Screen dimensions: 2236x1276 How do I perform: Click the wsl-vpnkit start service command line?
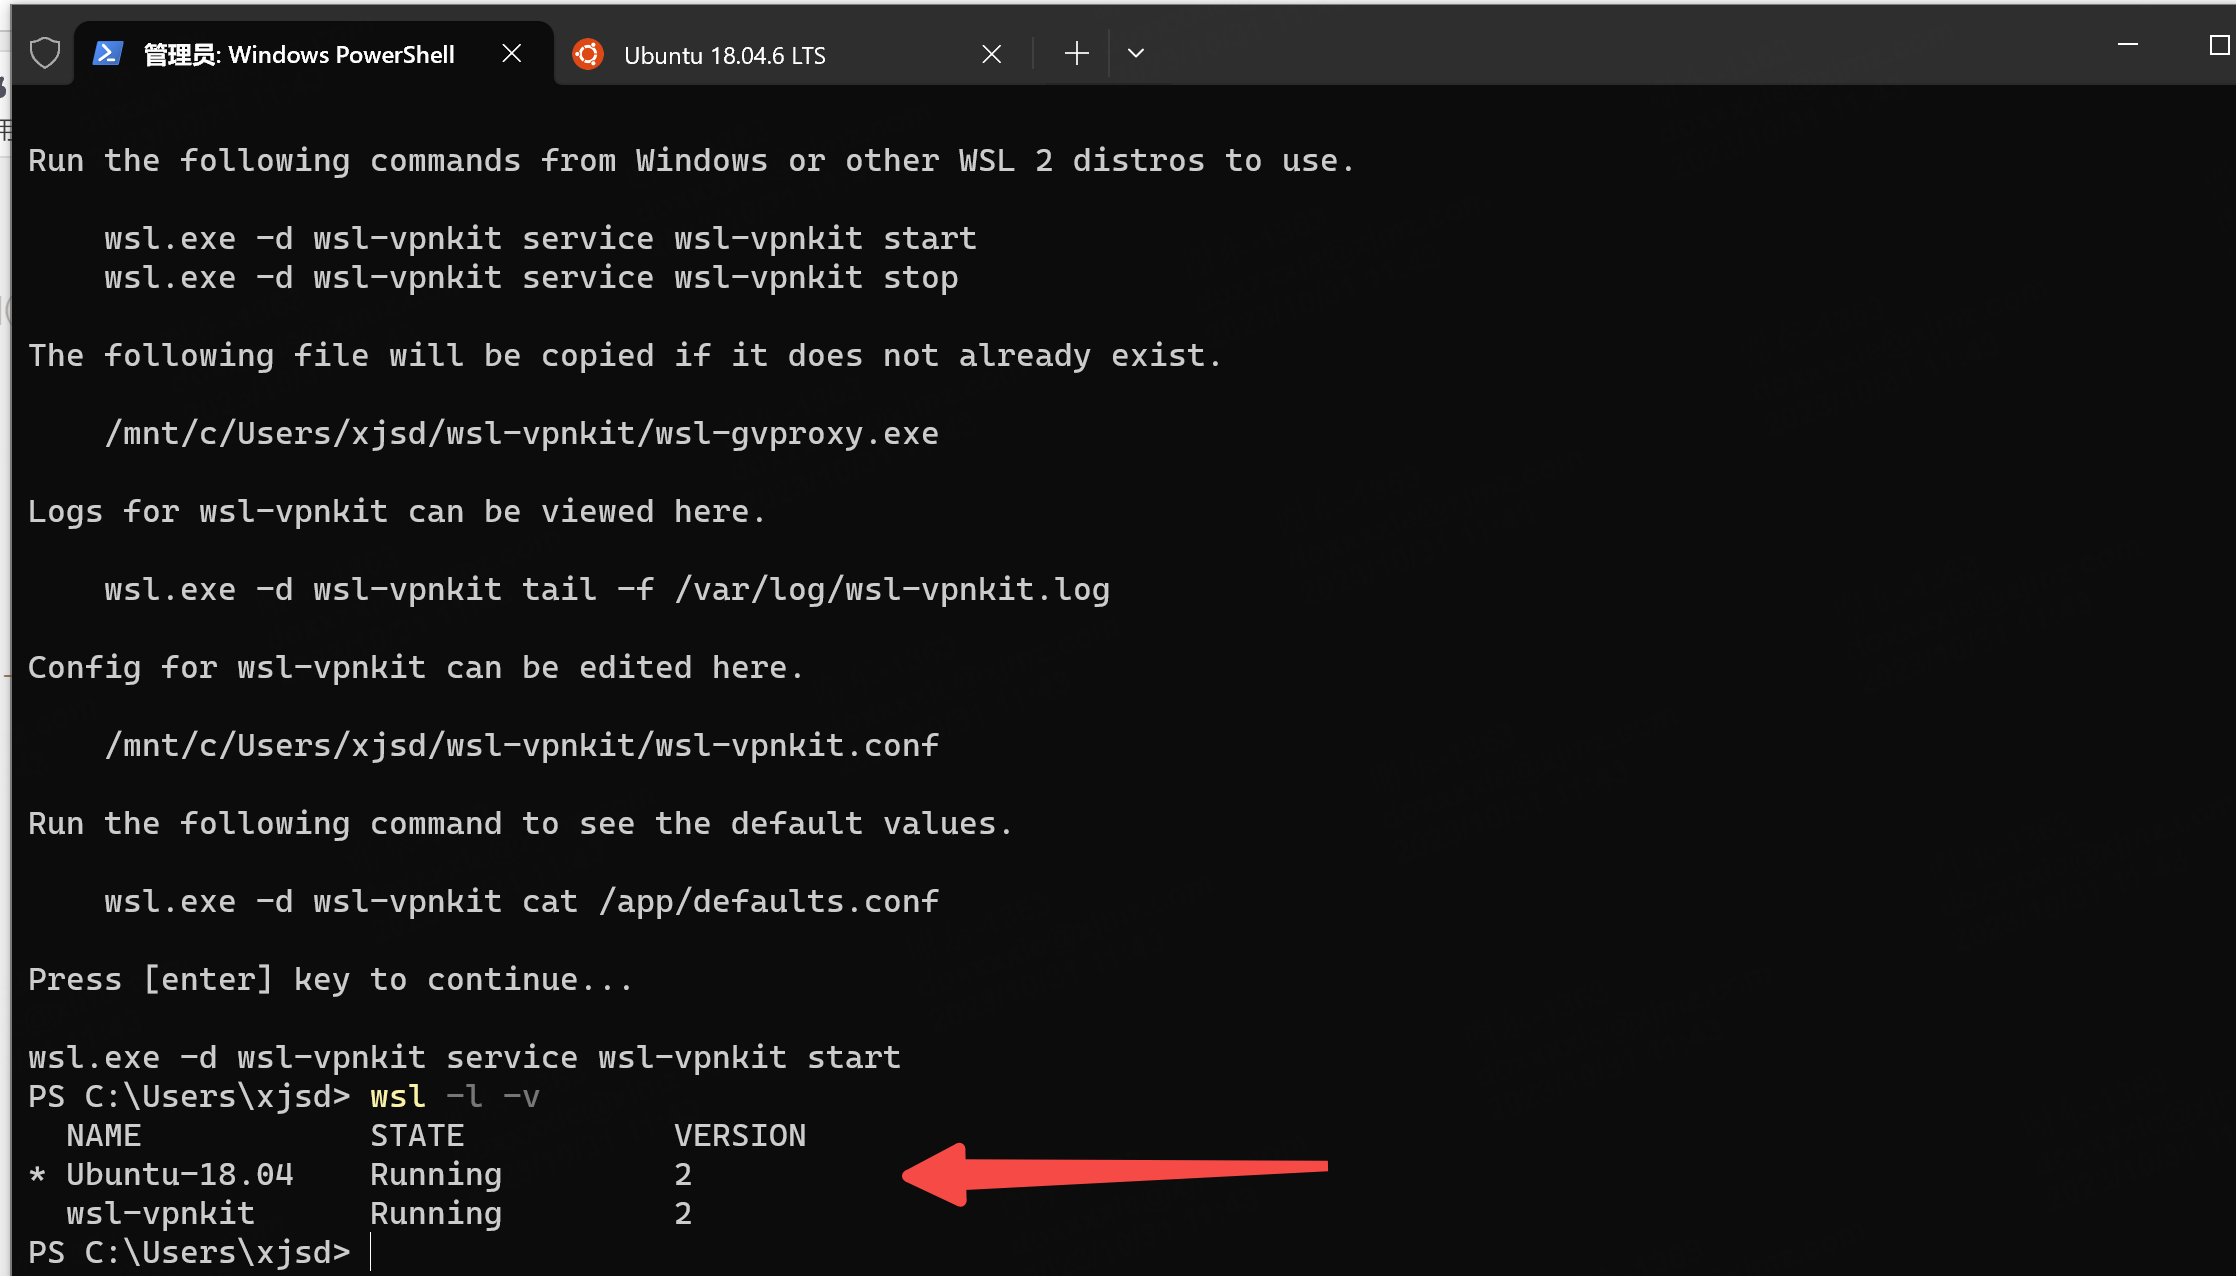(x=541, y=239)
